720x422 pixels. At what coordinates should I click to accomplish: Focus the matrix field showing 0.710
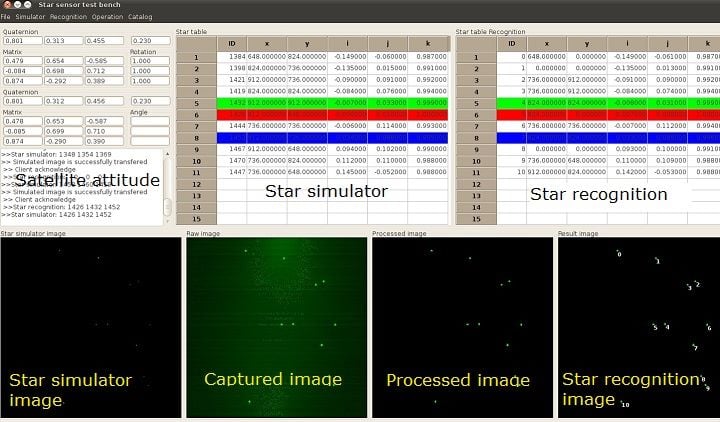(104, 131)
